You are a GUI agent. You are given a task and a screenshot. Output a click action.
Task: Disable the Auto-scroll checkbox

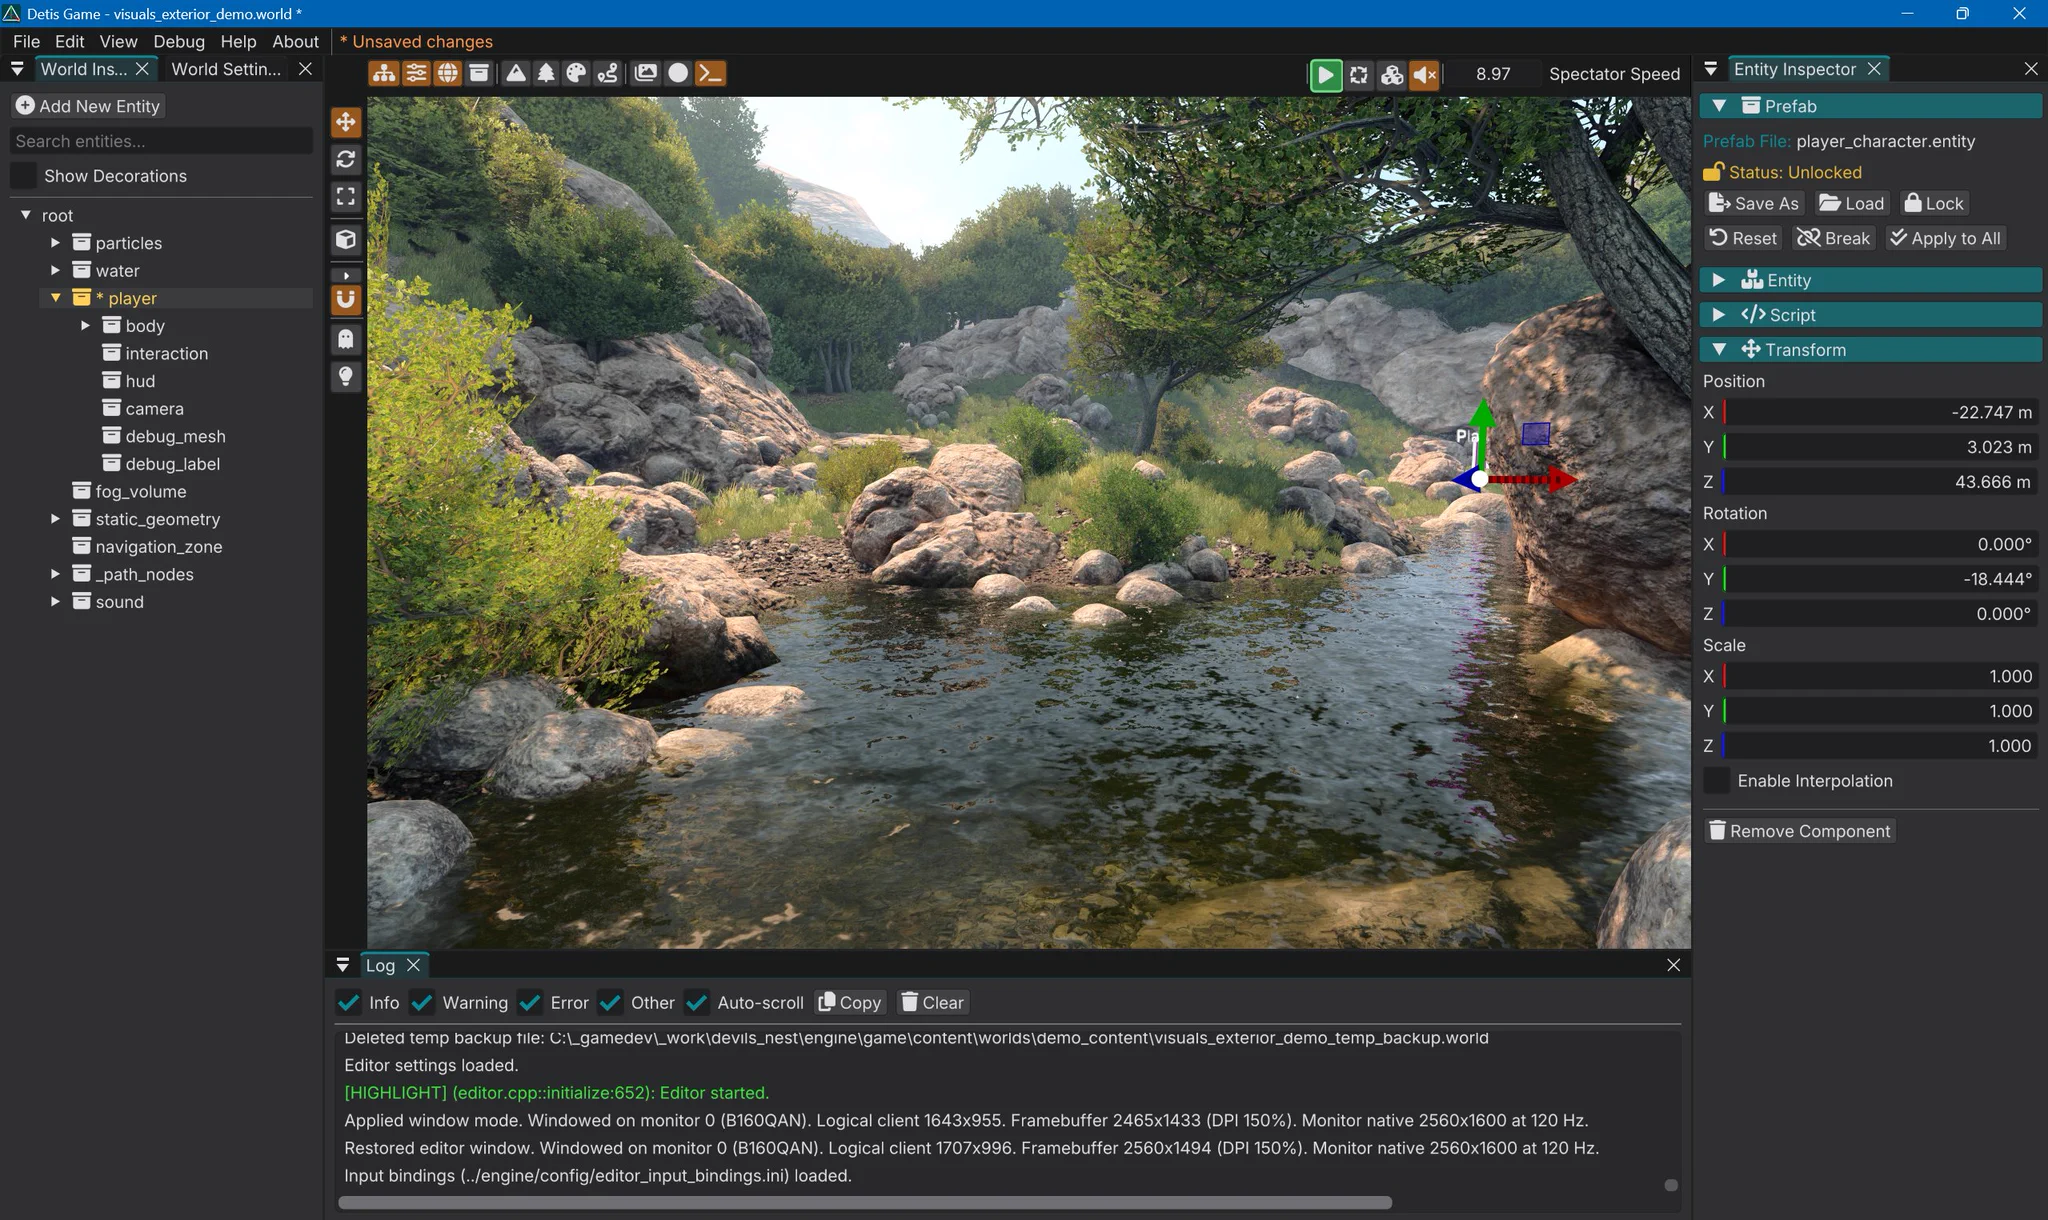pos(698,1002)
